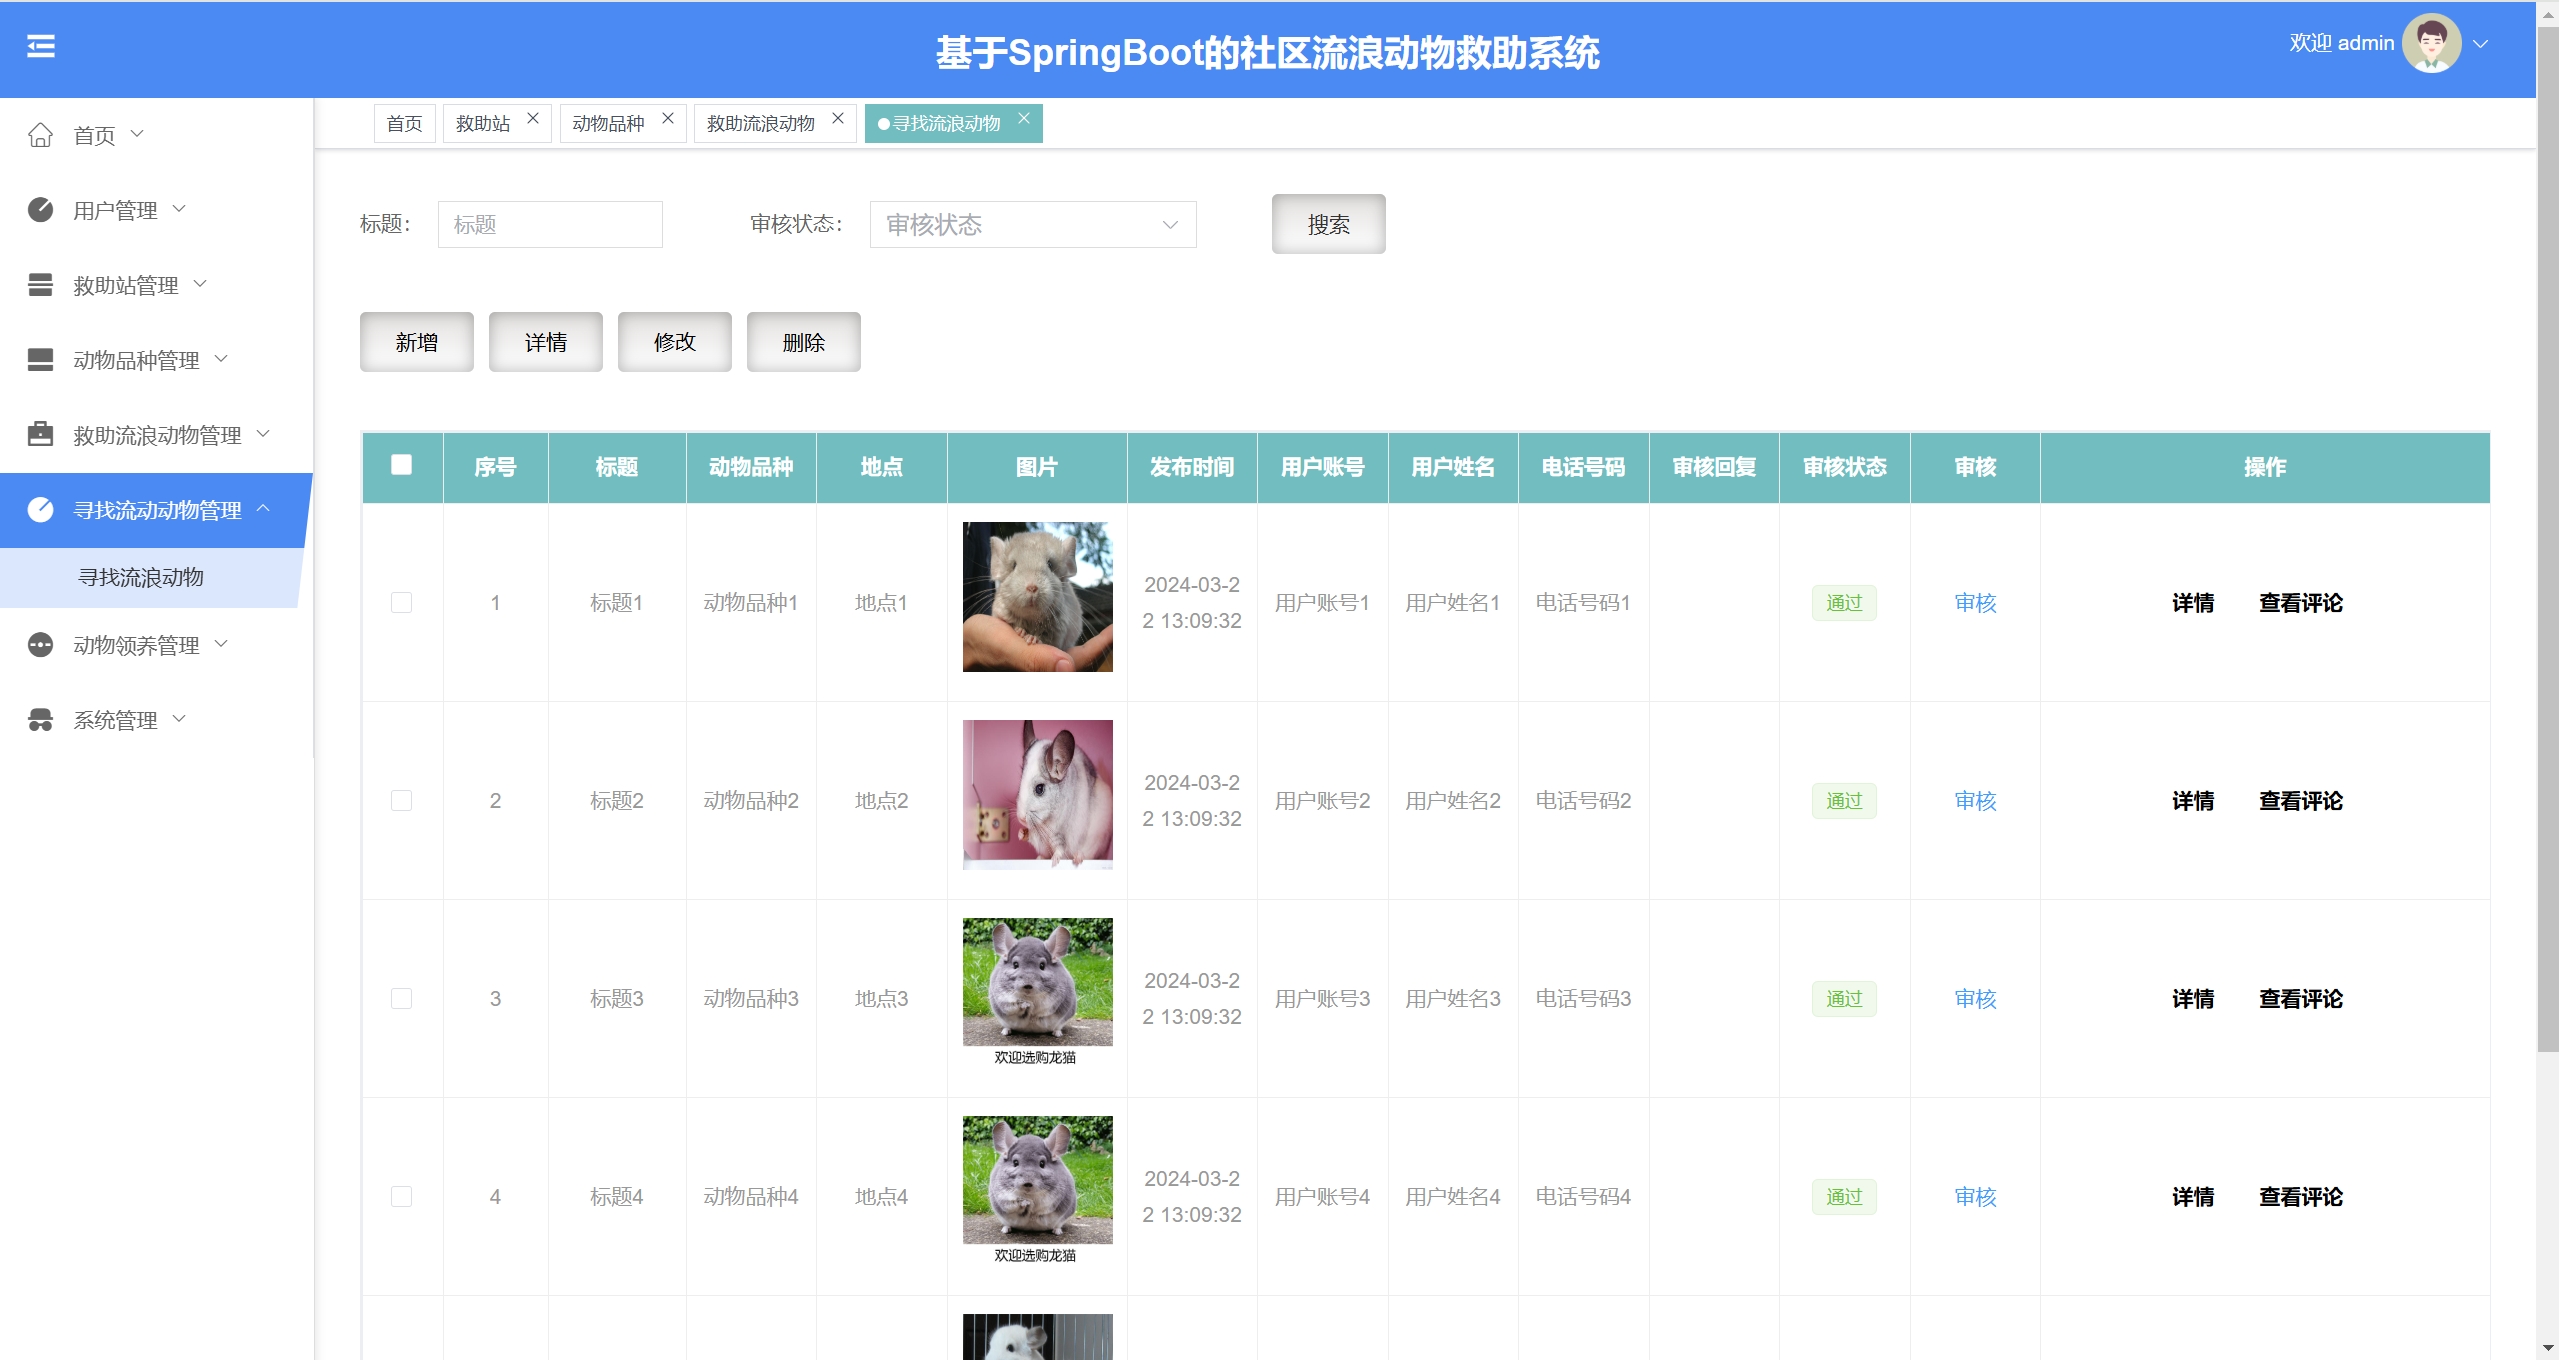Click the 删除 button
The height and width of the screenshot is (1360, 2559).
[804, 342]
